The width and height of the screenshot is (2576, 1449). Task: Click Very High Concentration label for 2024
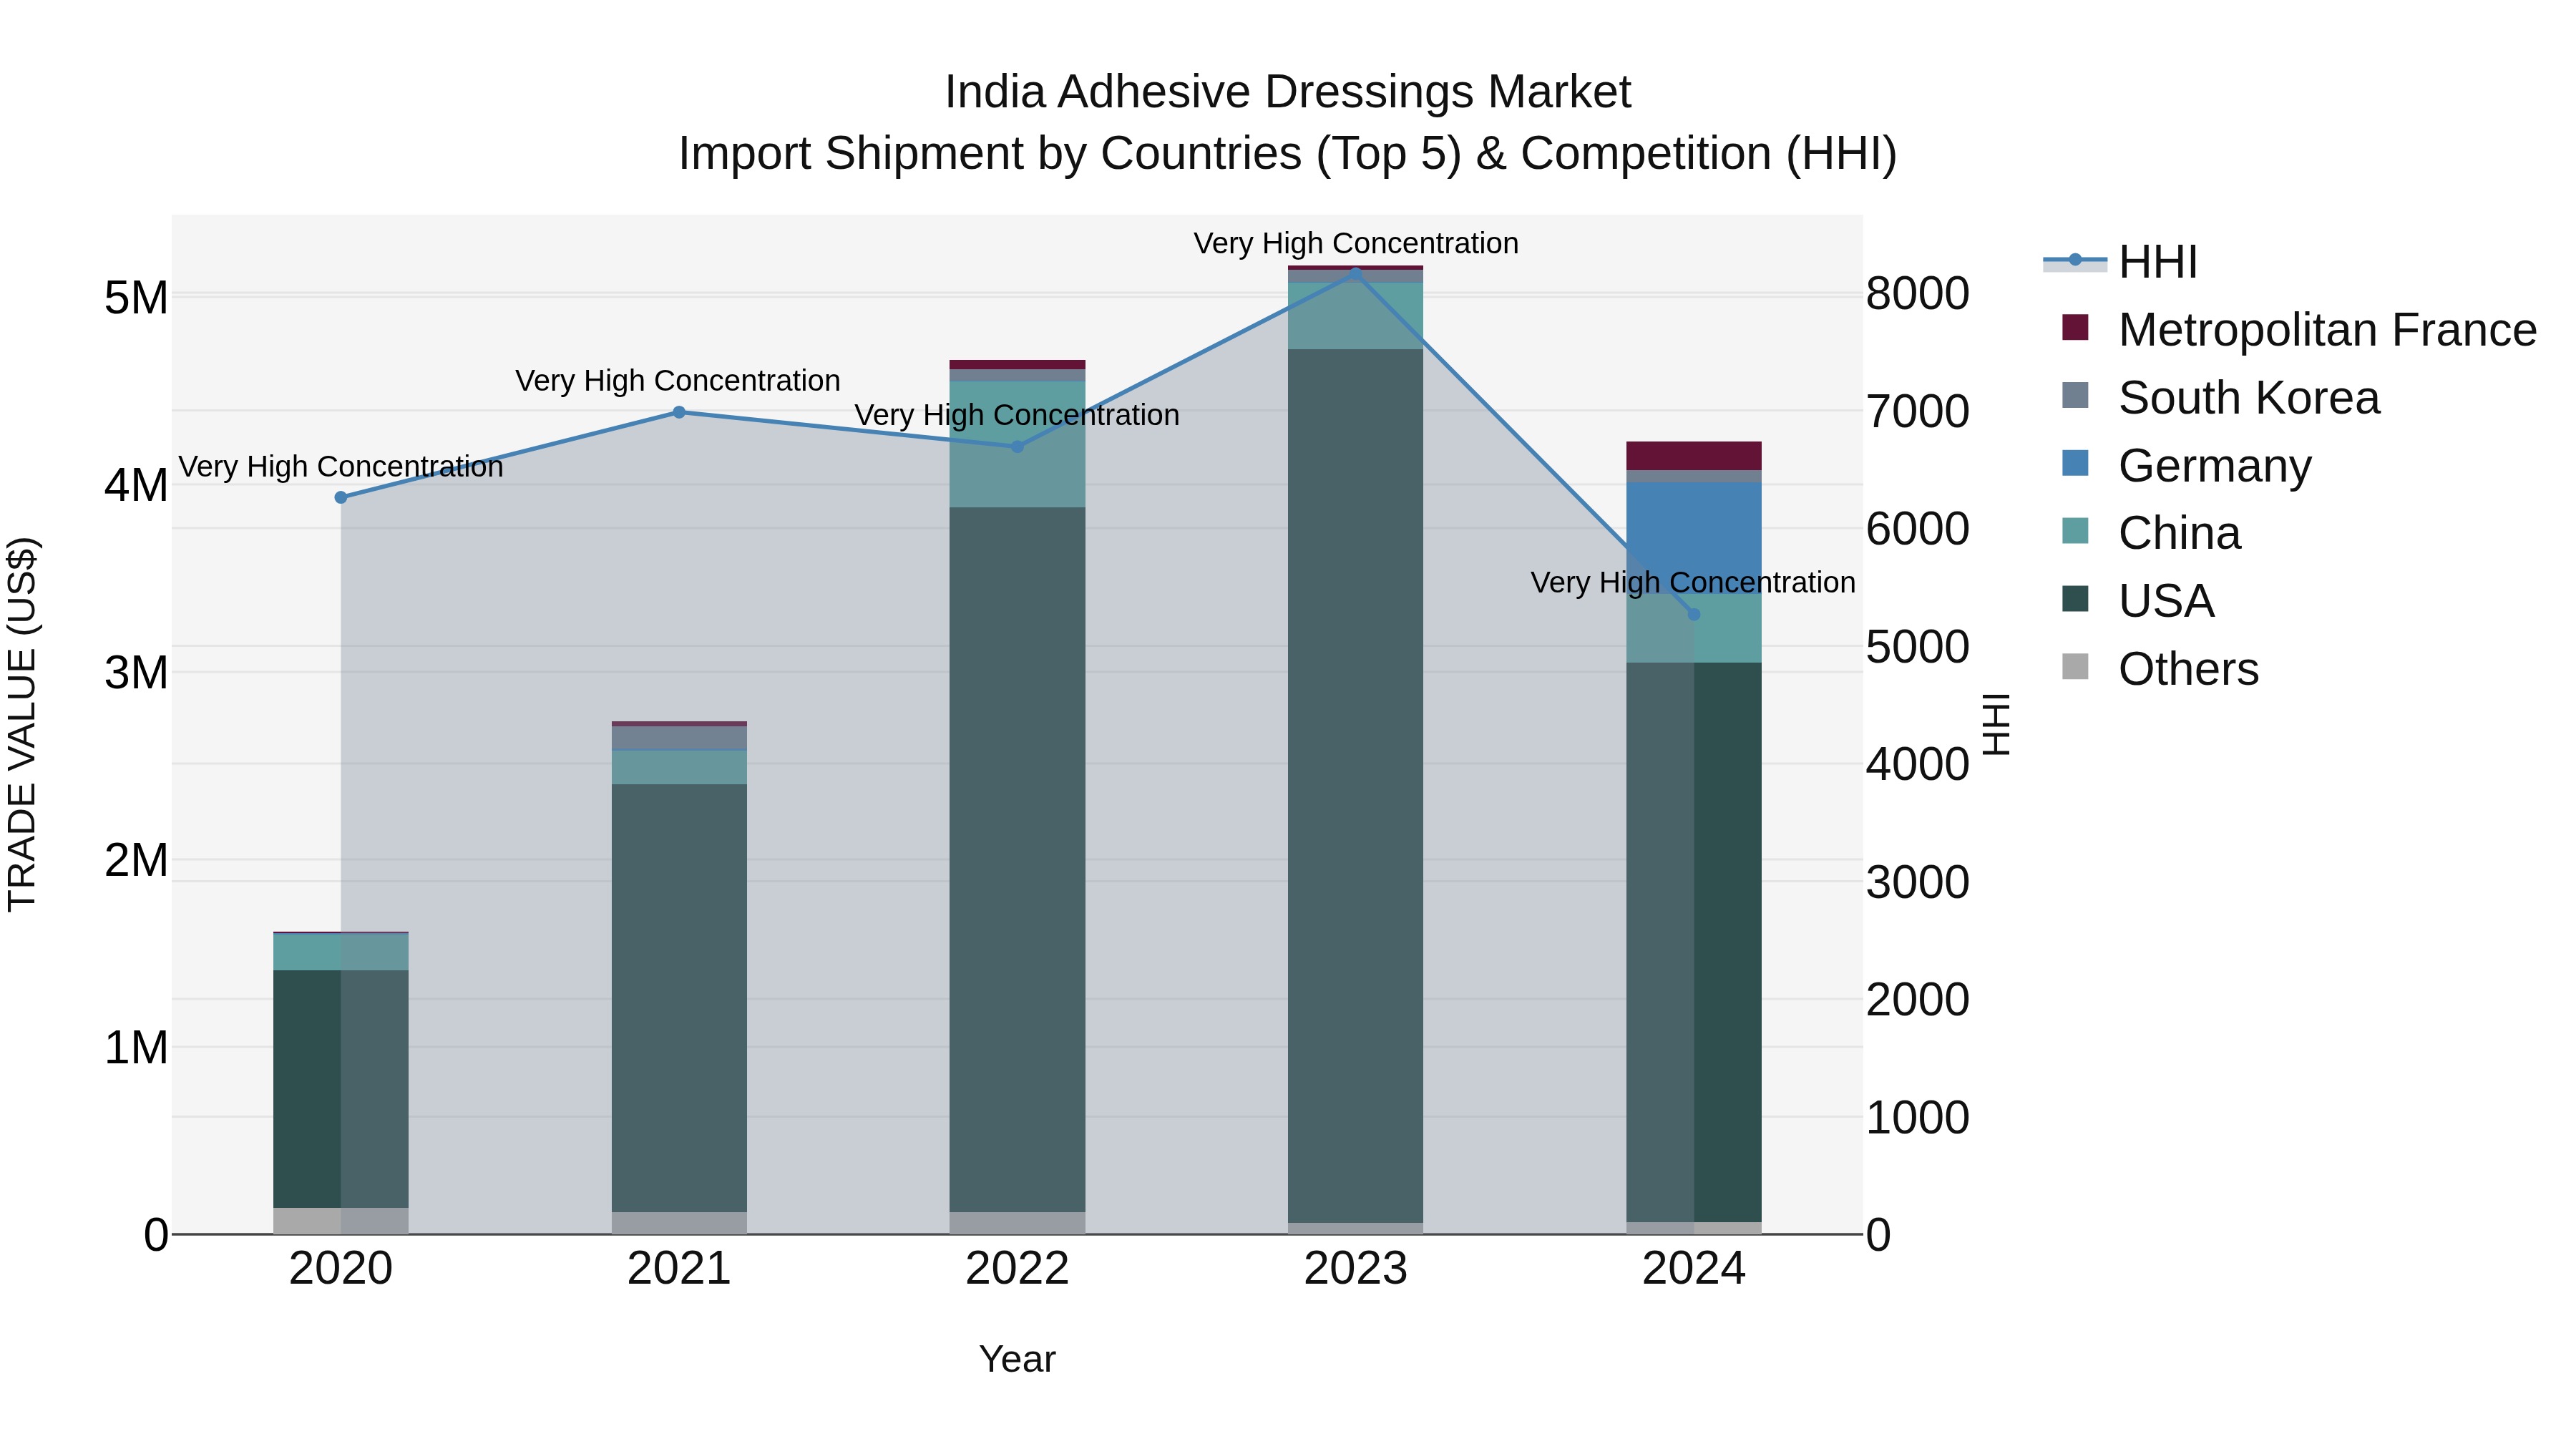click(x=1693, y=582)
